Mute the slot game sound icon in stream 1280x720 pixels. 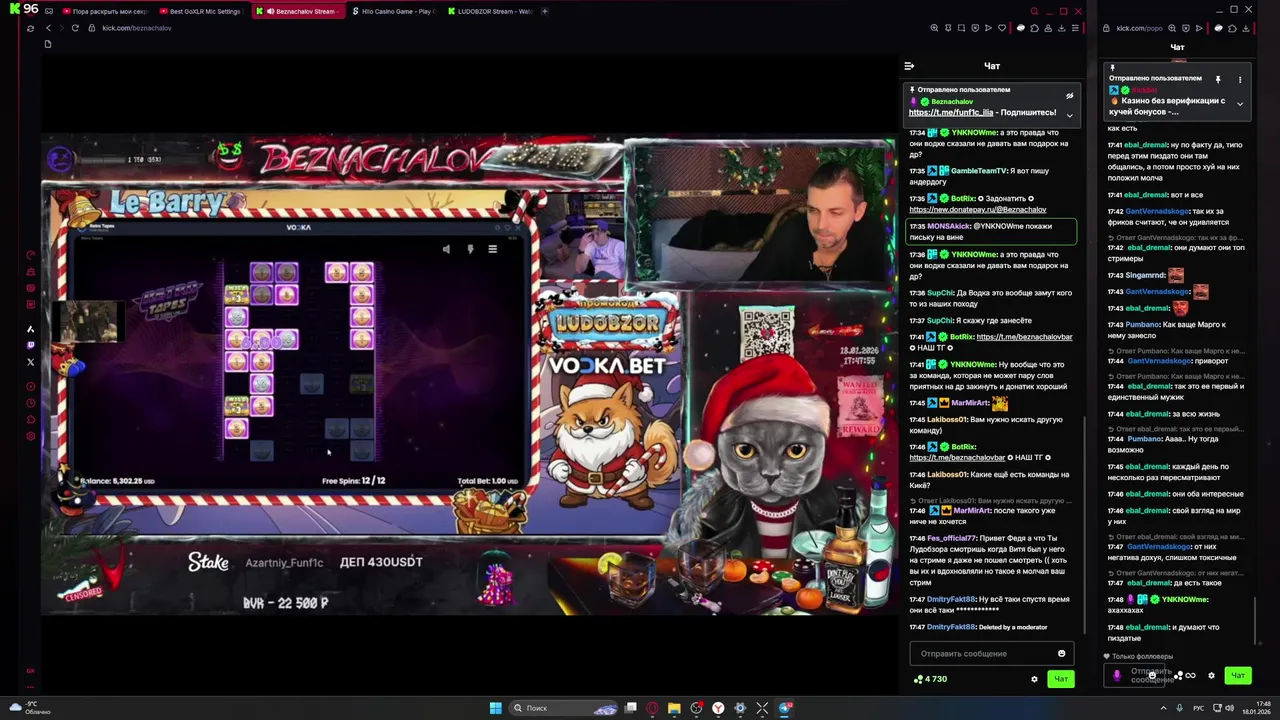446,249
